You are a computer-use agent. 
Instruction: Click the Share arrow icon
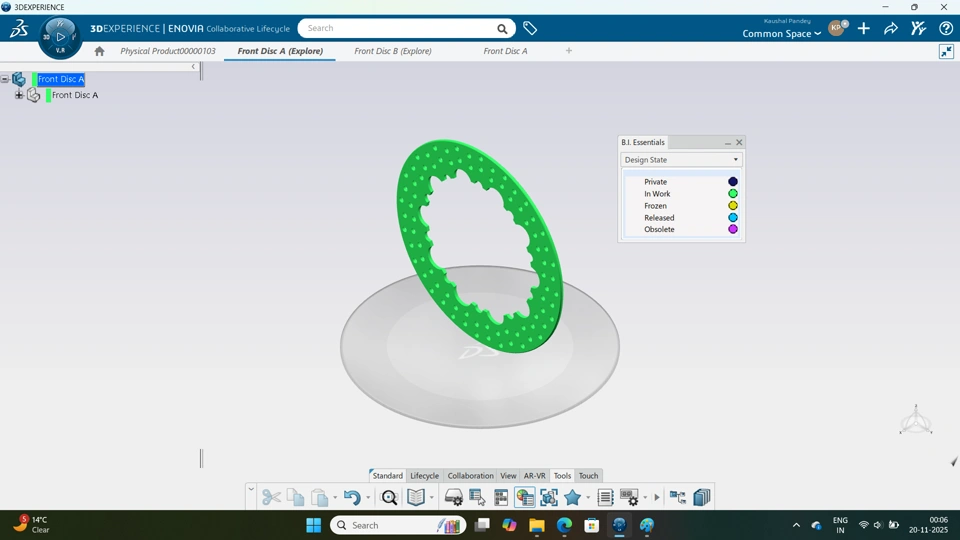tap(891, 28)
